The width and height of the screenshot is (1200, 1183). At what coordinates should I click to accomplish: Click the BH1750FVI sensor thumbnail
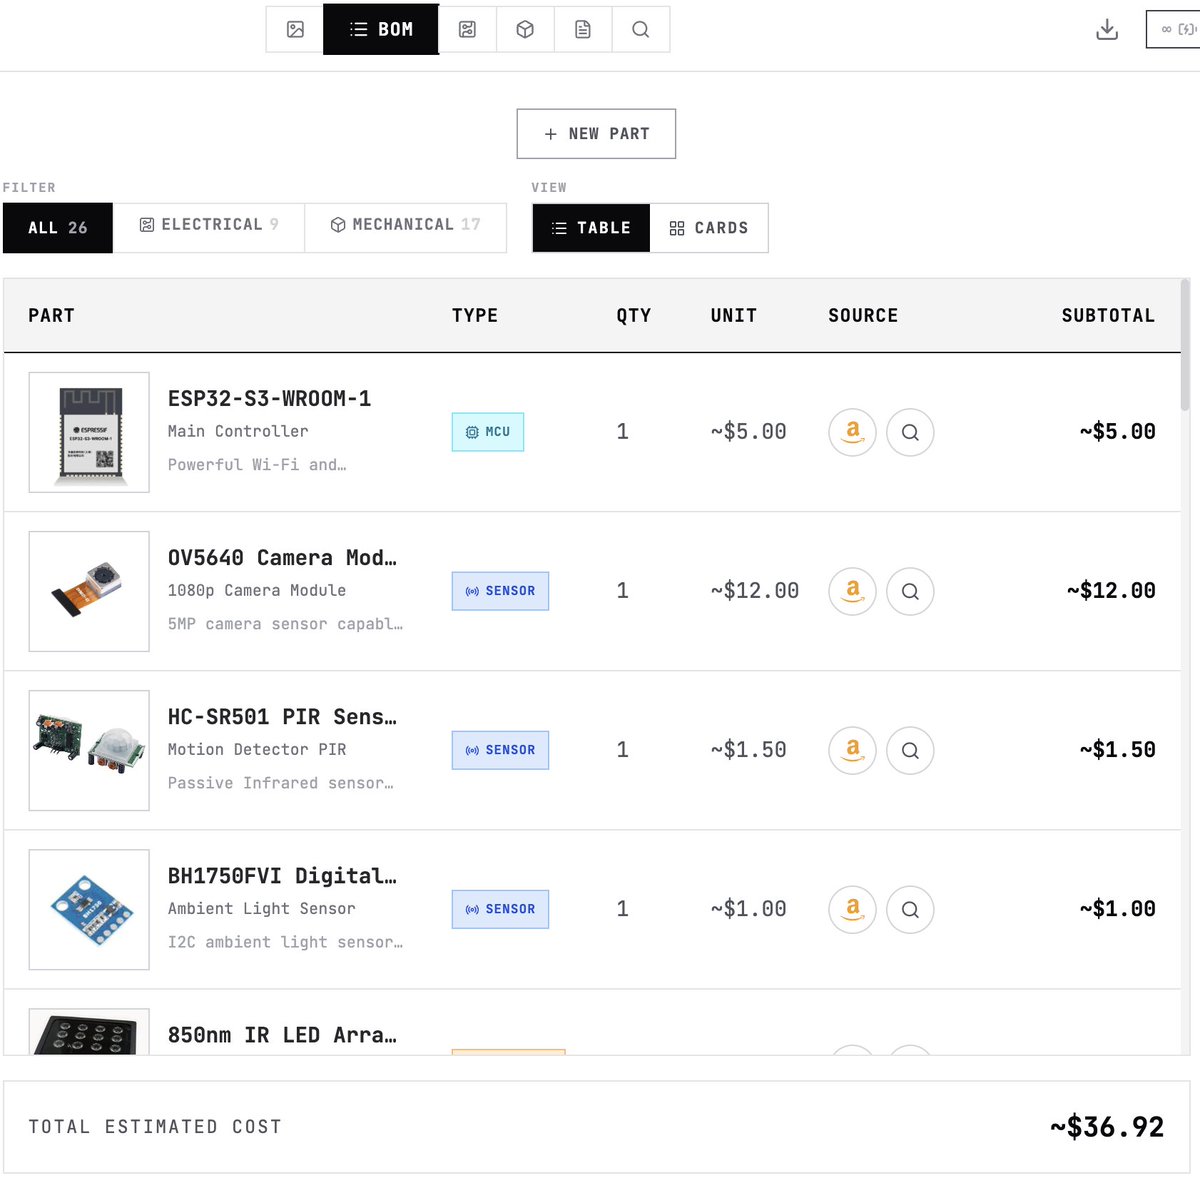click(x=89, y=909)
